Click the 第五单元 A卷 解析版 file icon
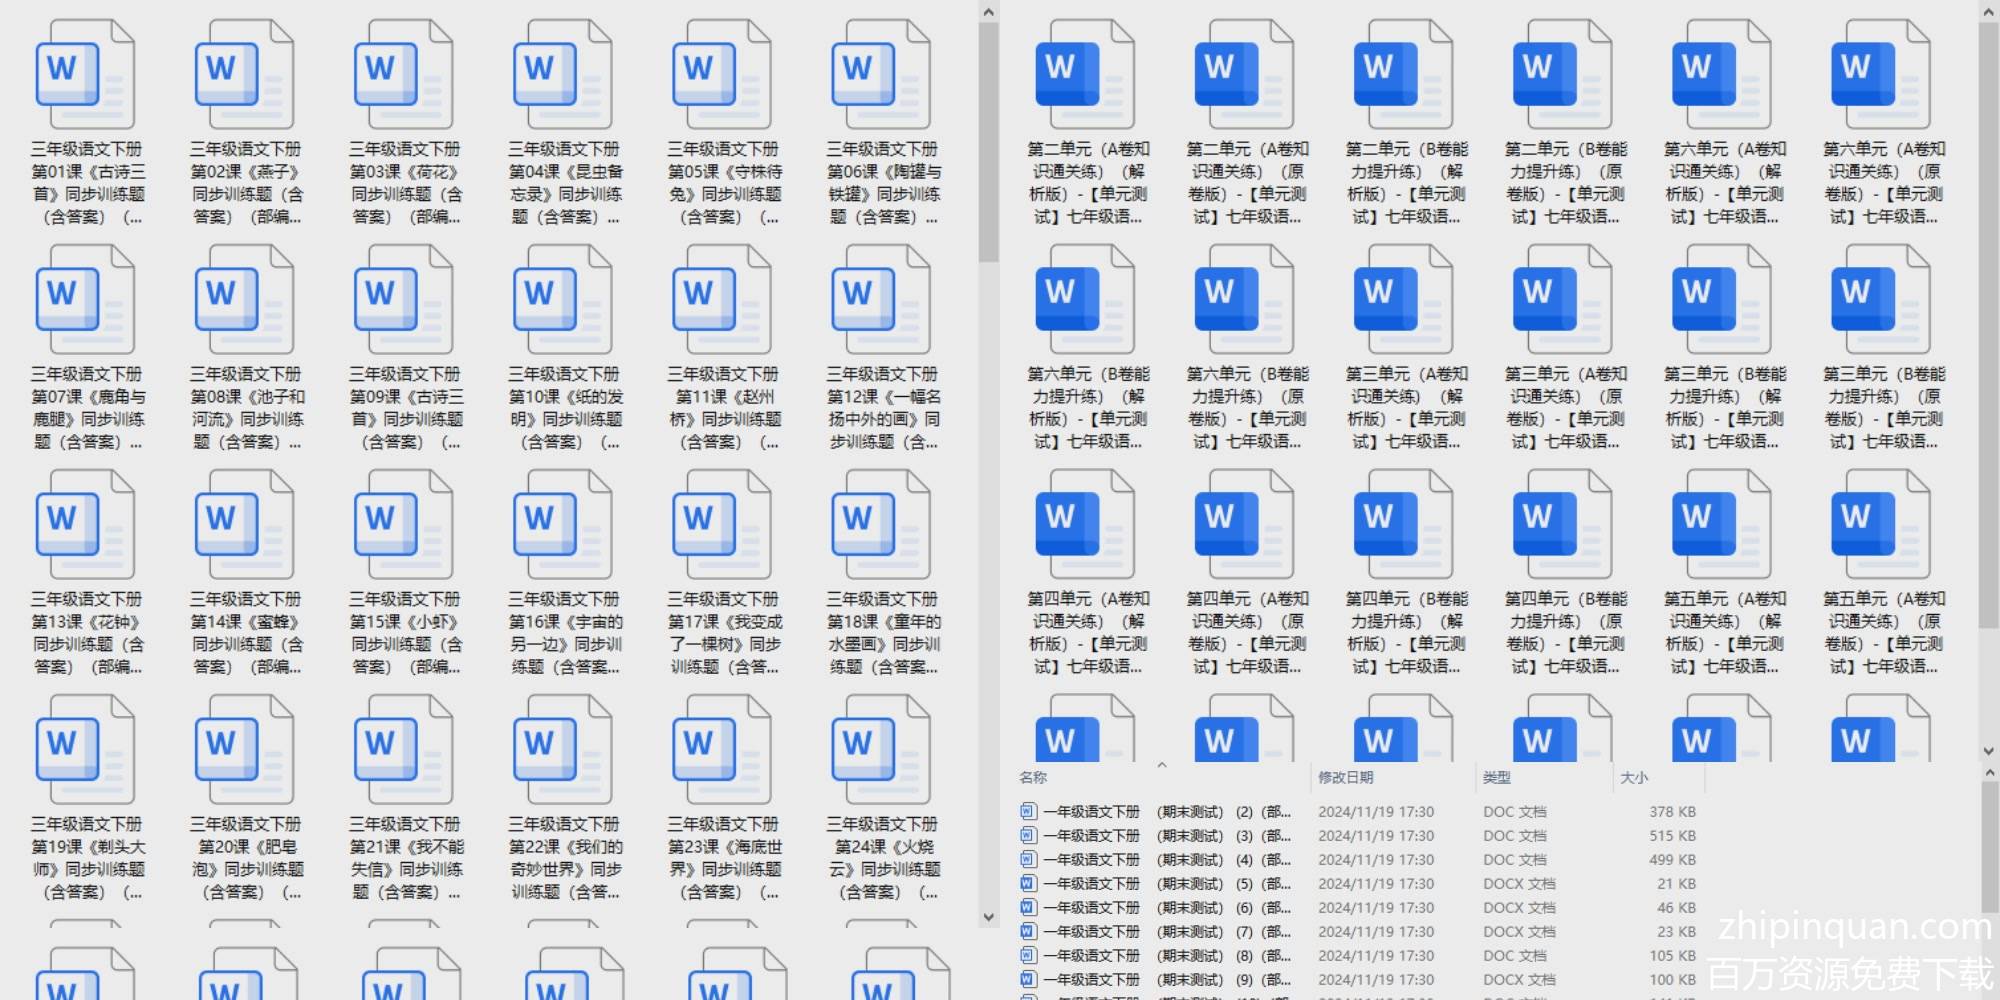This screenshot has height=1000, width=2000. click(1721, 525)
